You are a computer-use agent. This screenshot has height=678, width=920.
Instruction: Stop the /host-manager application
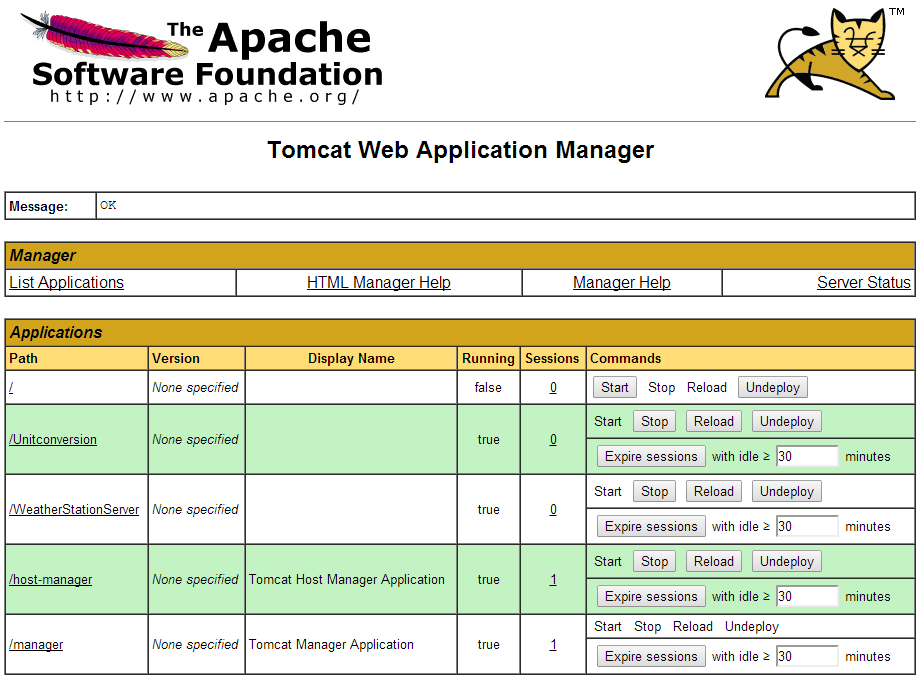[x=654, y=561]
